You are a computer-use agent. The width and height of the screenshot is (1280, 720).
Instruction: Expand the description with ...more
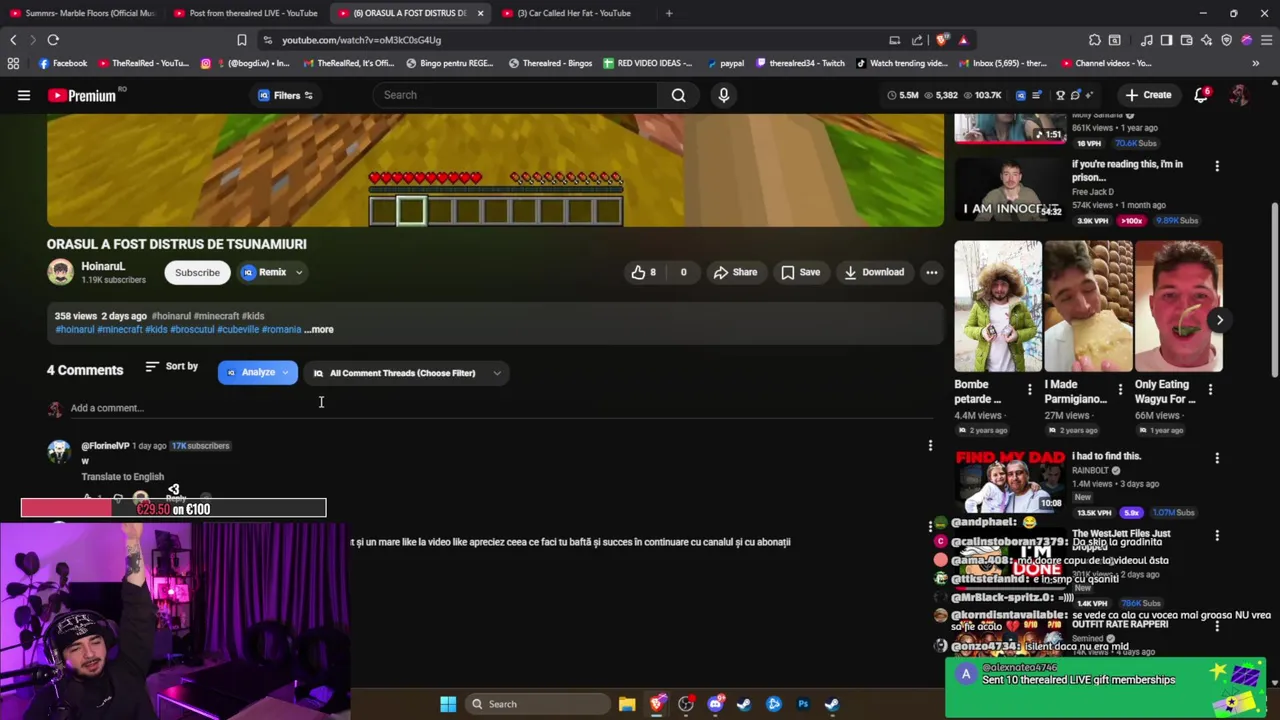(319, 329)
